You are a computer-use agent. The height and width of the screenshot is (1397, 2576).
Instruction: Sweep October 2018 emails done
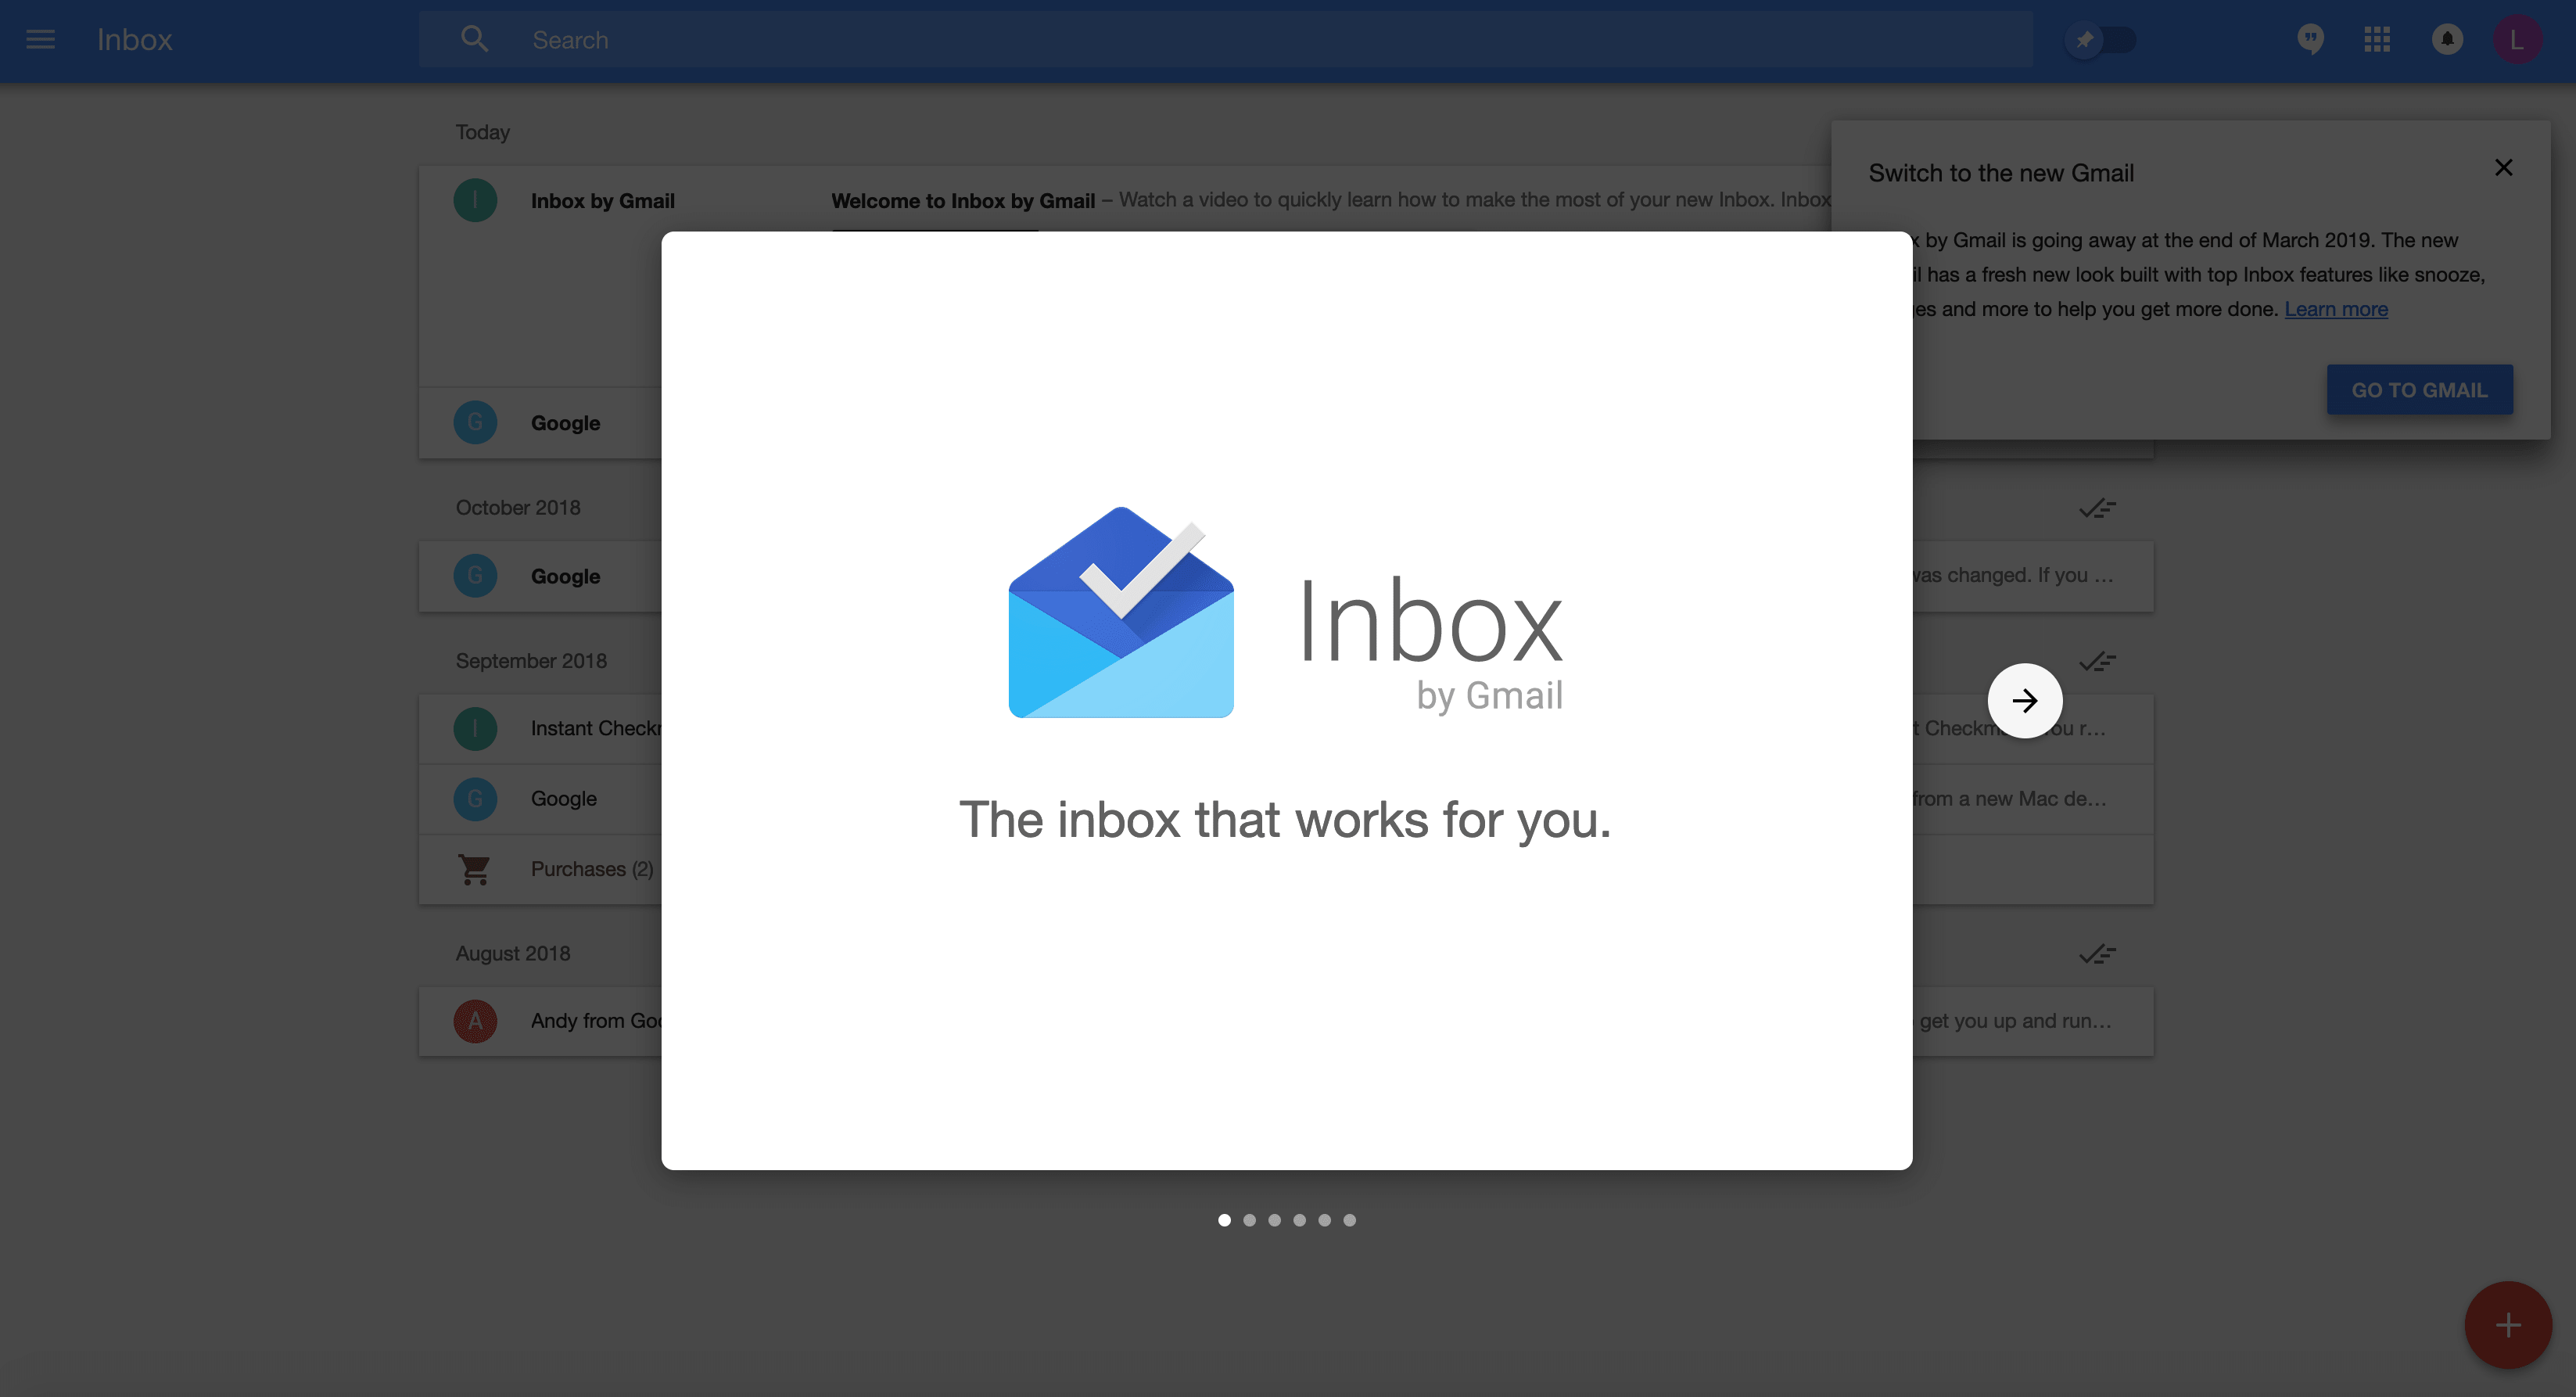coord(2097,509)
